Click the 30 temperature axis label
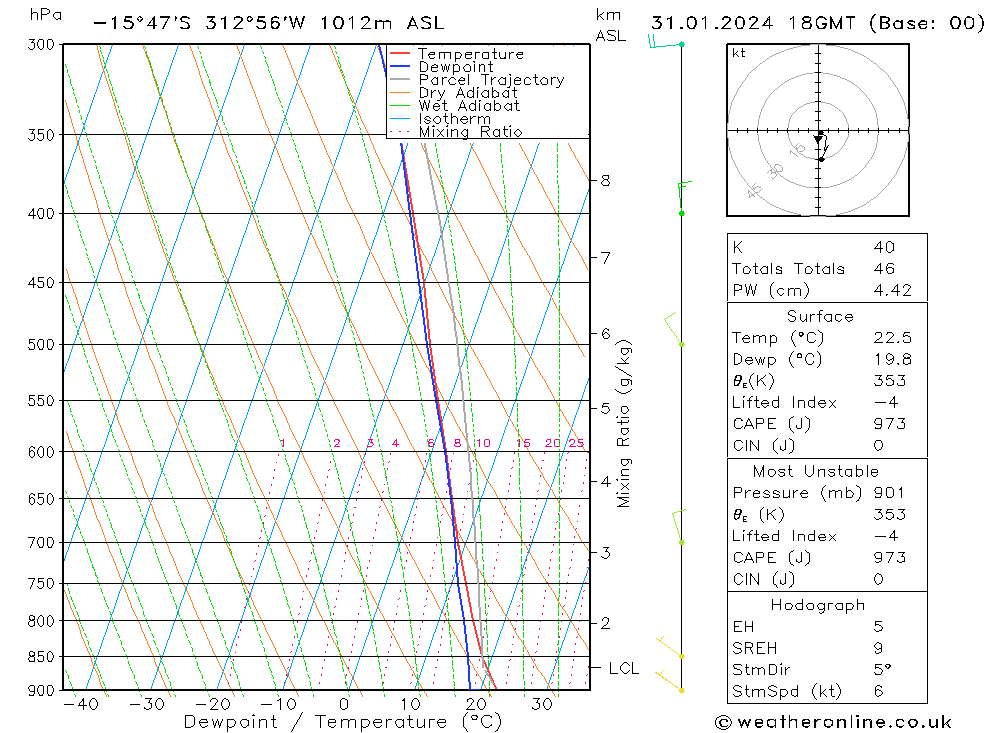This screenshot has width=1000, height=733. [x=541, y=704]
